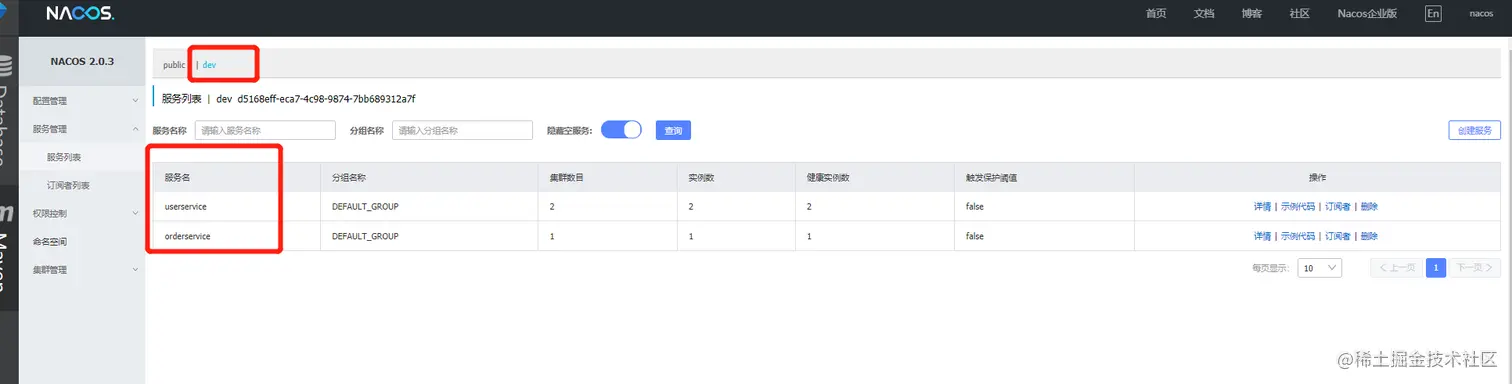Viewport: 1512px width, 384px height.
Task: Click the 创建服务 button
Action: tap(1474, 130)
